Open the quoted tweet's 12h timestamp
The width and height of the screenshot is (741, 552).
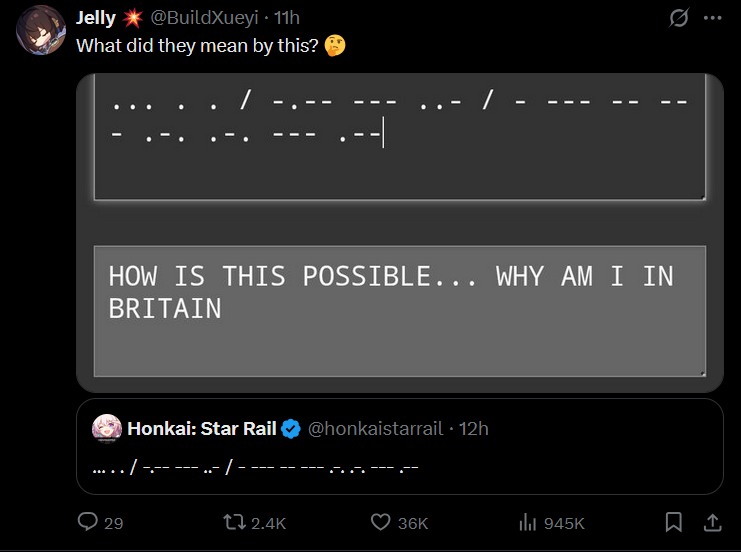pyautogui.click(x=473, y=429)
